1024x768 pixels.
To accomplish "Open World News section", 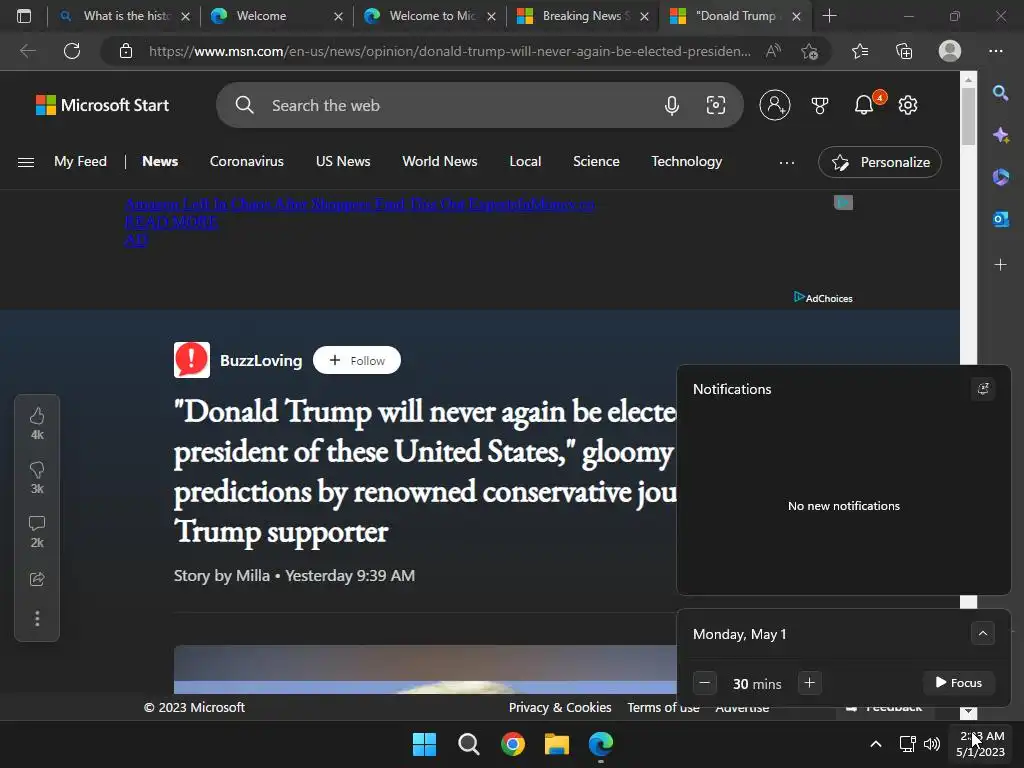I will (440, 161).
